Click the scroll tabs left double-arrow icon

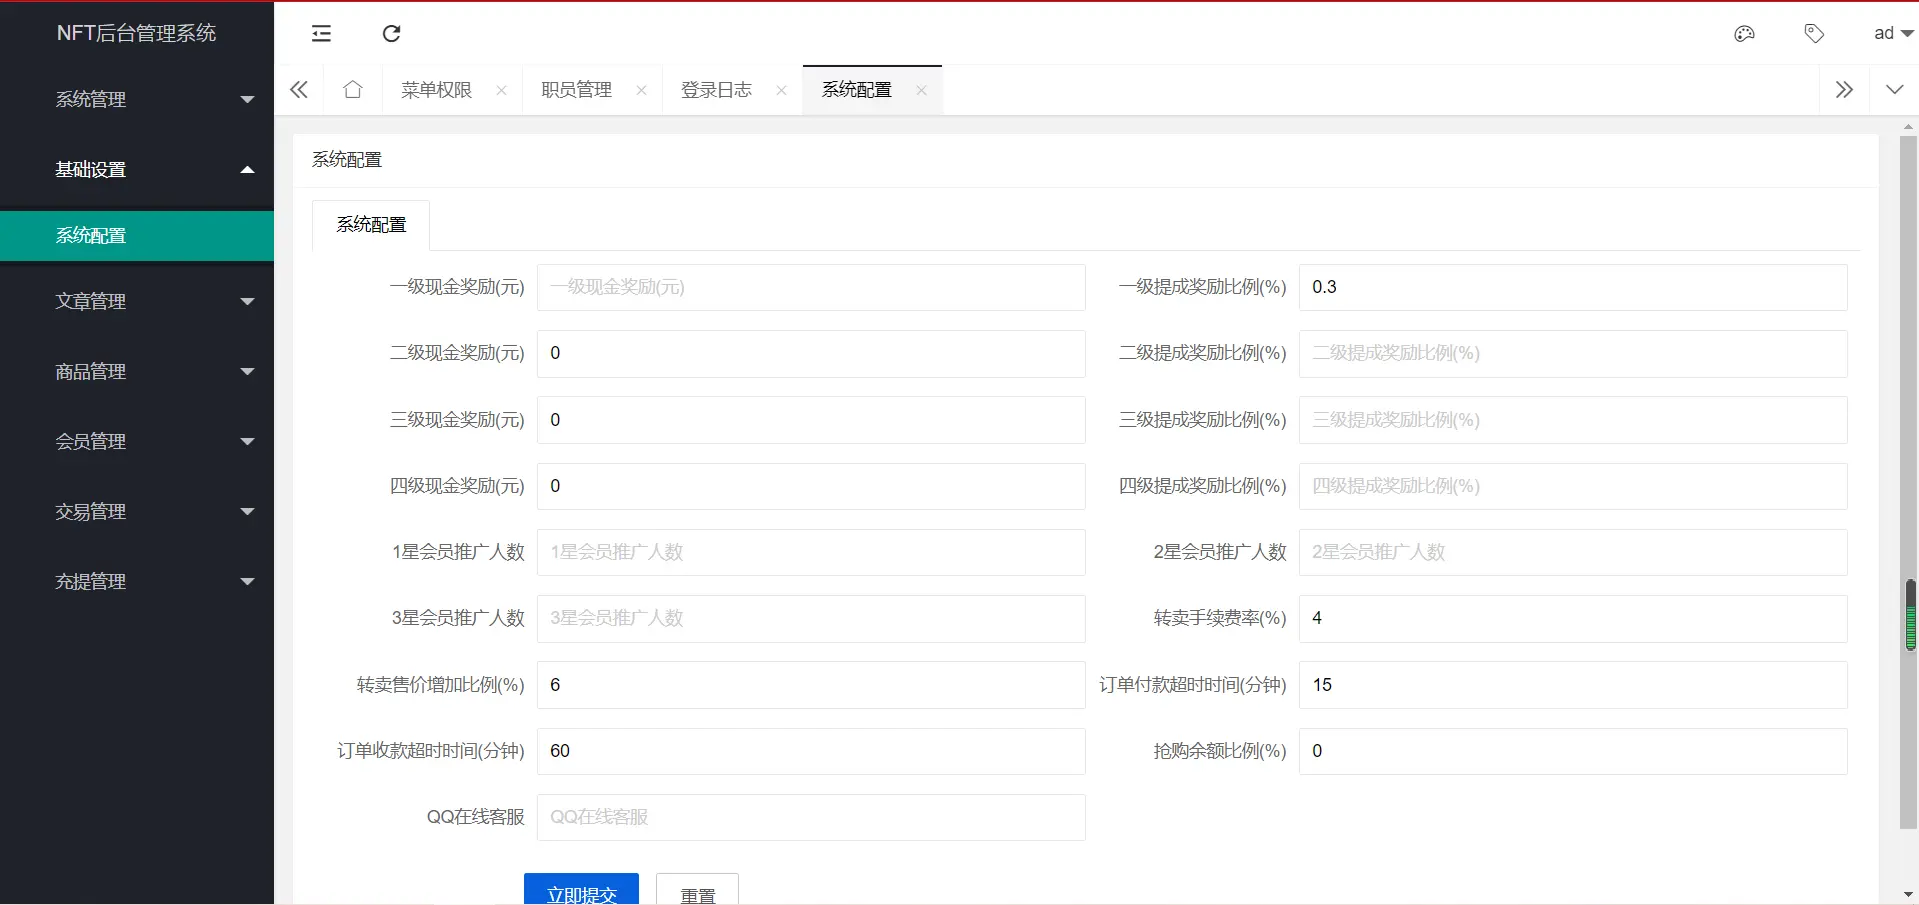pyautogui.click(x=298, y=89)
